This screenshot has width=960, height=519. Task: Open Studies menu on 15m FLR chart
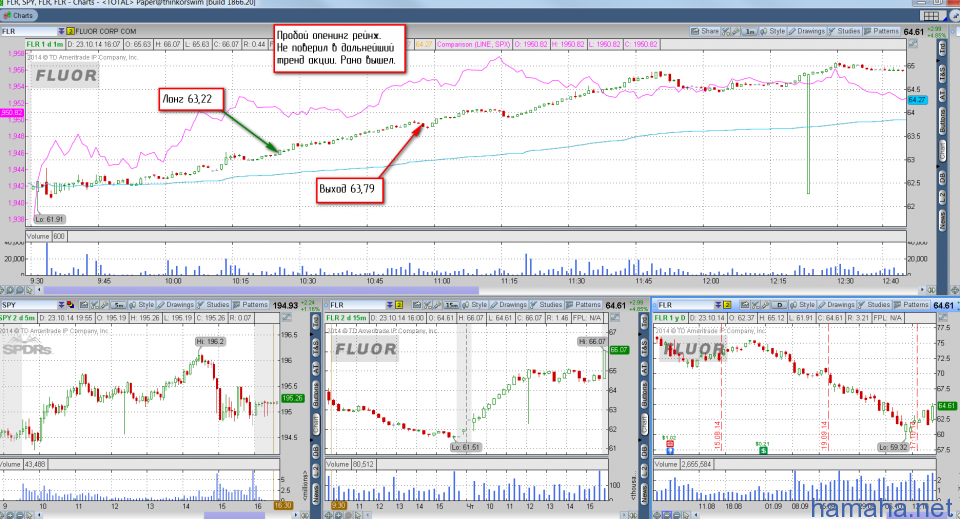pyautogui.click(x=547, y=305)
